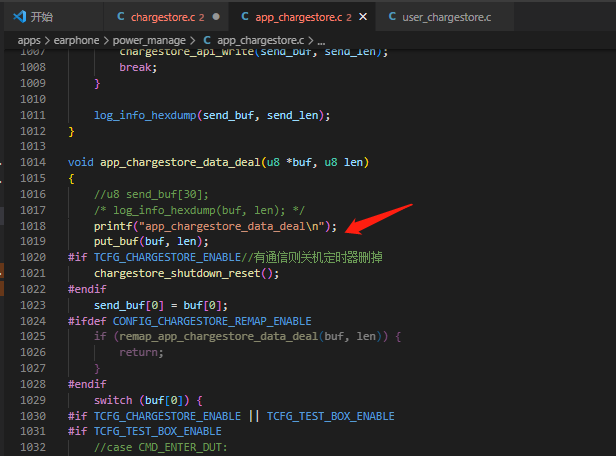The height and width of the screenshot is (456, 616).
Task: Click the C icon on app_chargestore.c tab
Action: [245, 16]
